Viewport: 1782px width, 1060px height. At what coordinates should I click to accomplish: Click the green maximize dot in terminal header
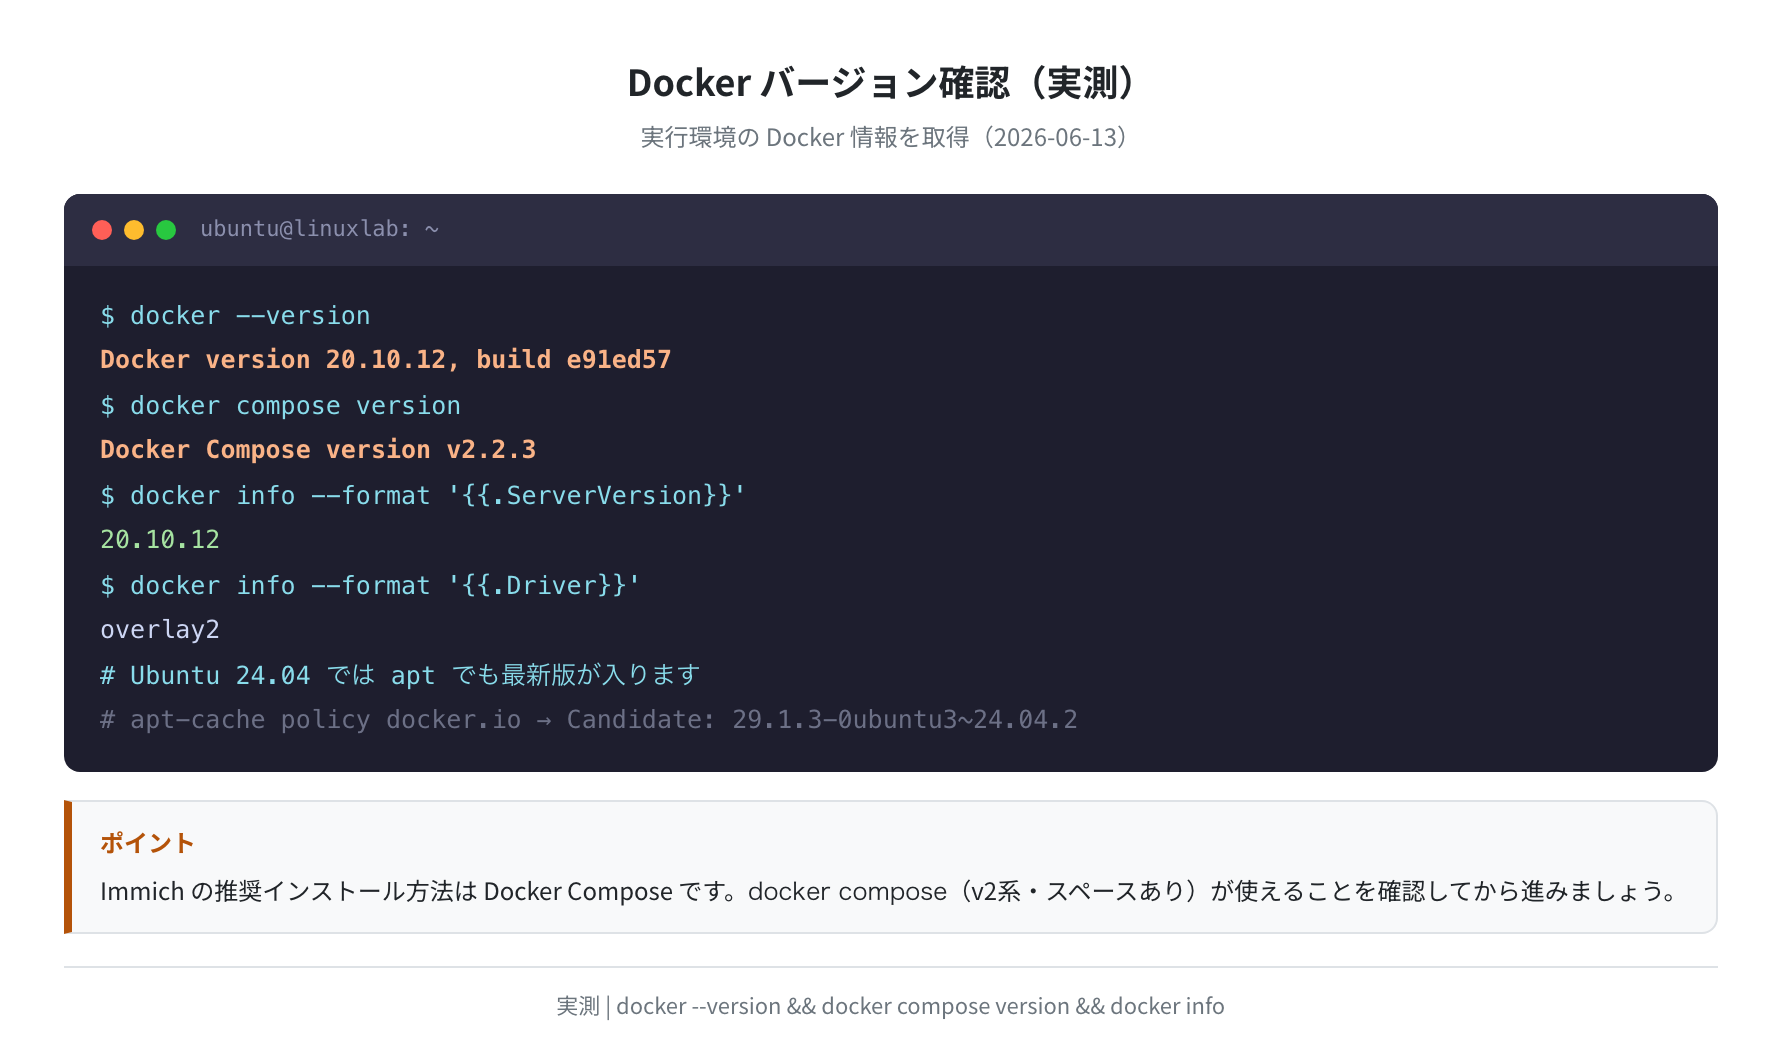tap(166, 230)
